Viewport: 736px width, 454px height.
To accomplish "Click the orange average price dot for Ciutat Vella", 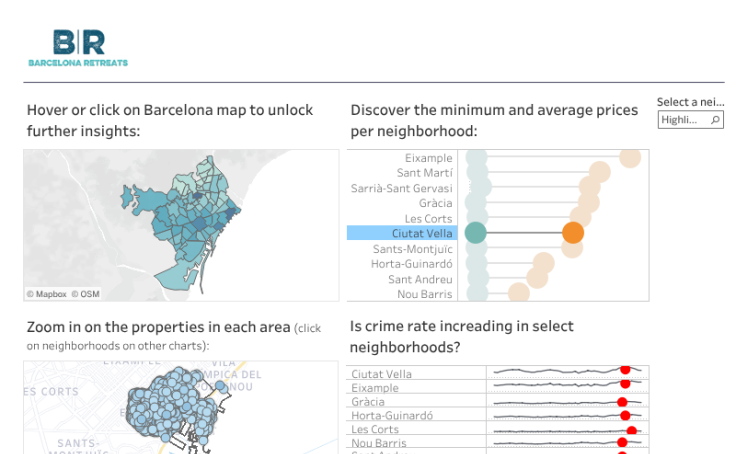I will tap(573, 233).
